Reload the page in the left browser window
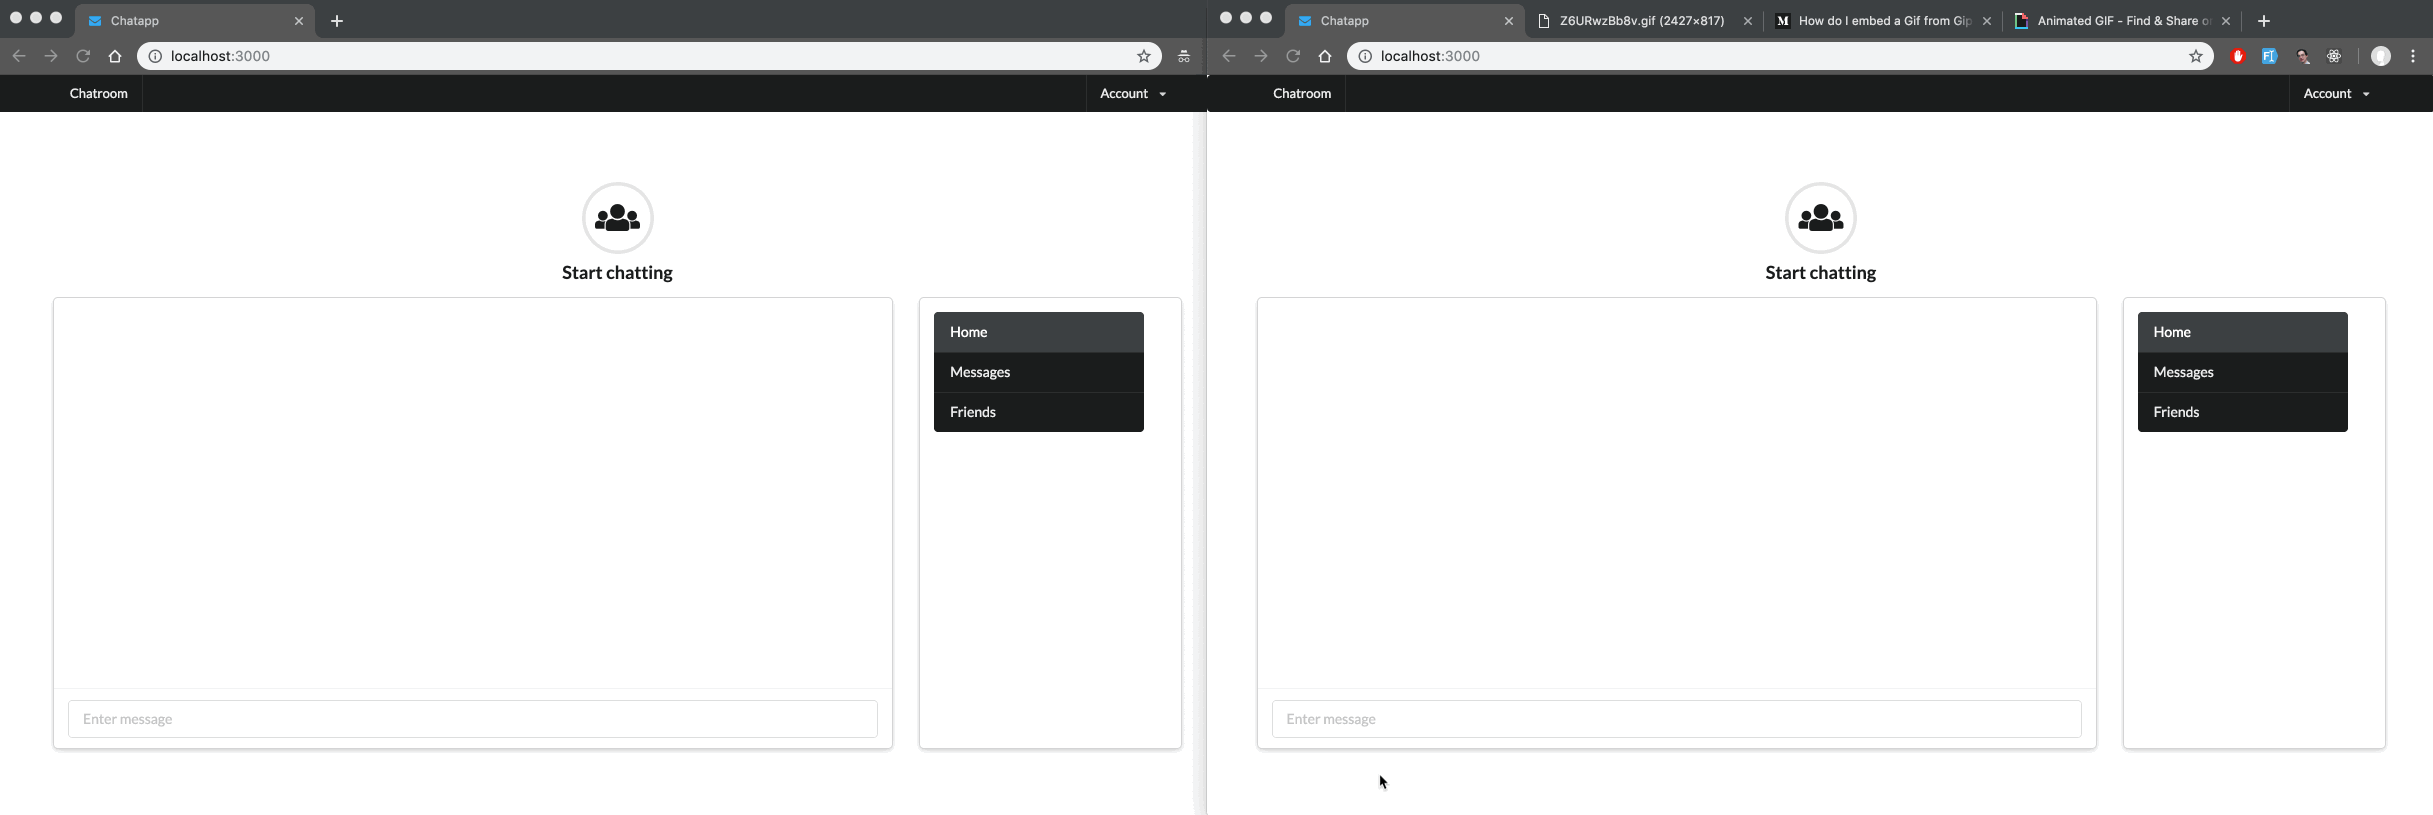 point(83,56)
